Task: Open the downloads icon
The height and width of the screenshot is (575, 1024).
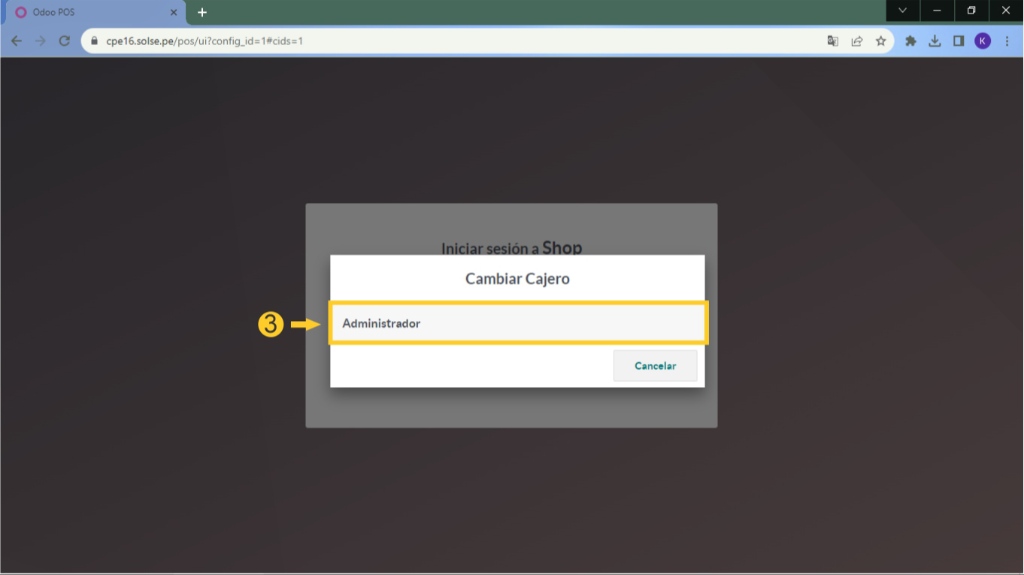Action: 935,41
